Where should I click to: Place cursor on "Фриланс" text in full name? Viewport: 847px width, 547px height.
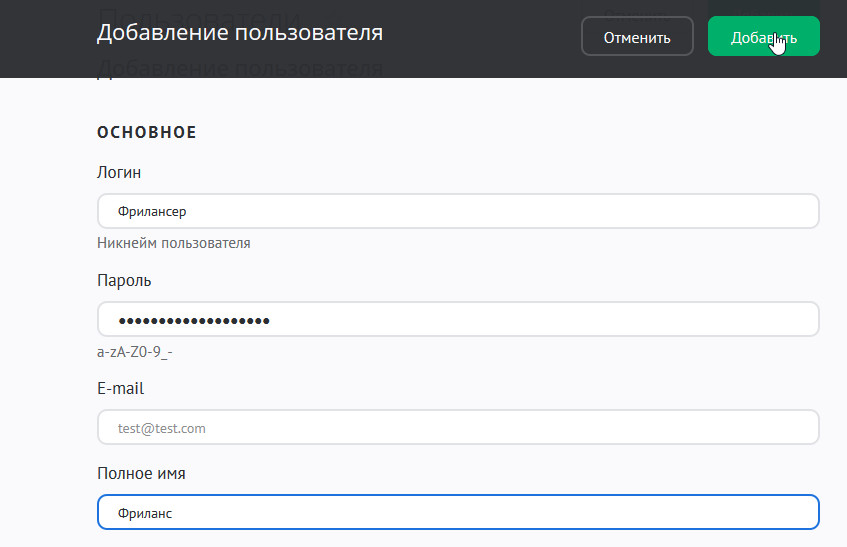[x=145, y=513]
